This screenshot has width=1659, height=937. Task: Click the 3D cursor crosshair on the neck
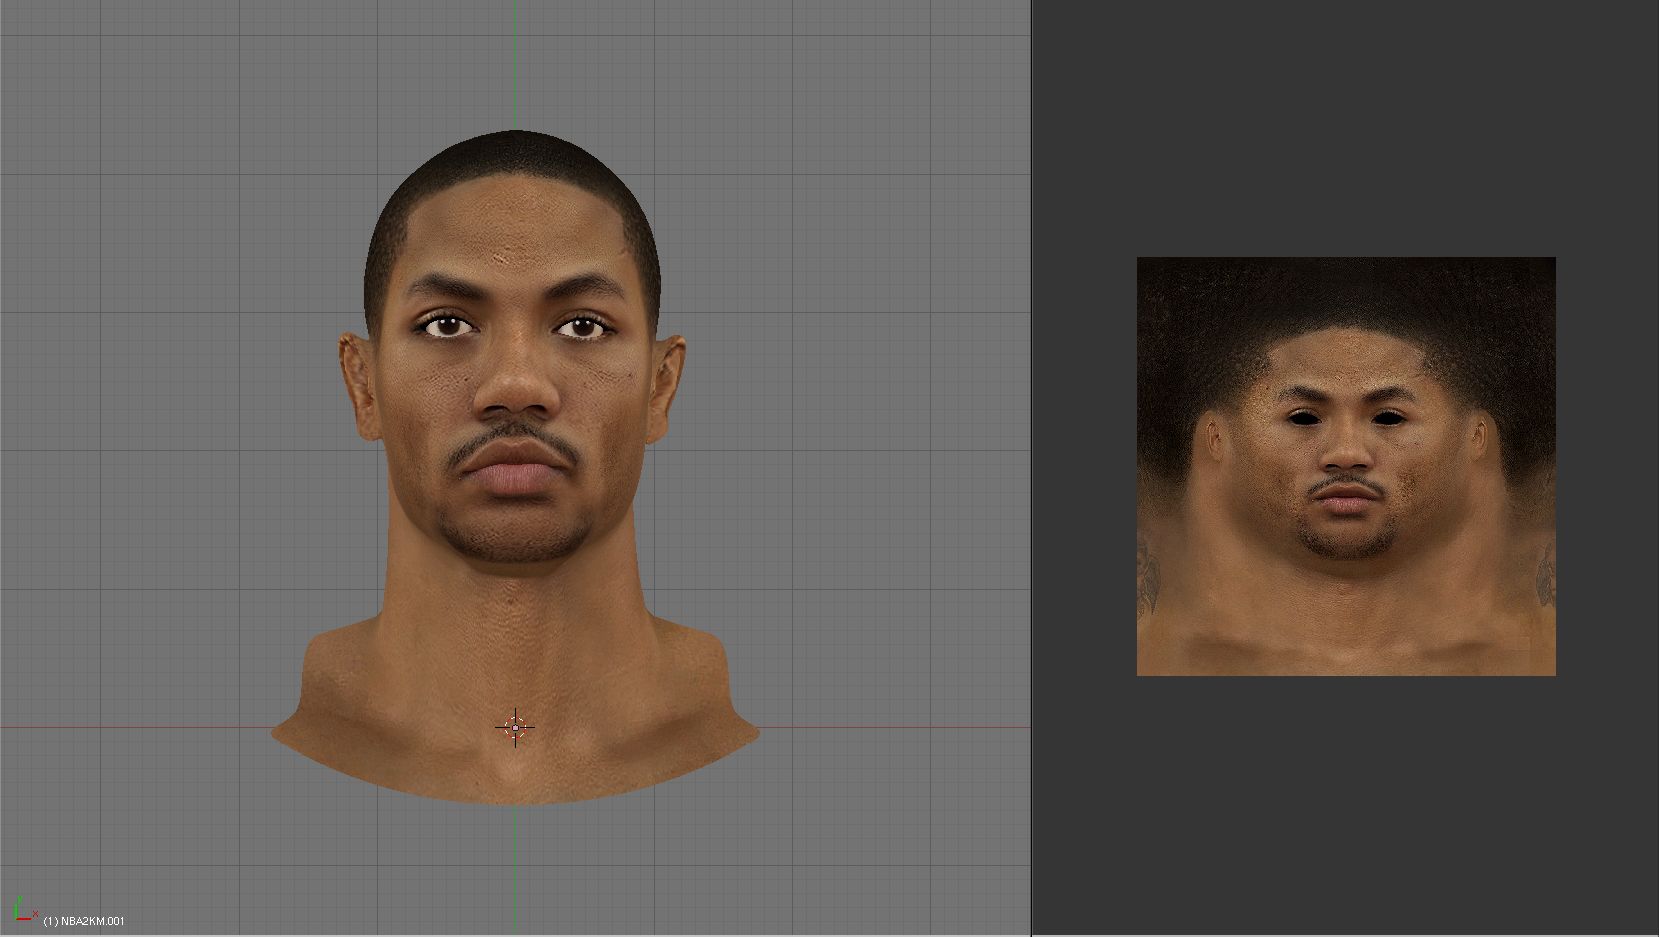(x=515, y=728)
